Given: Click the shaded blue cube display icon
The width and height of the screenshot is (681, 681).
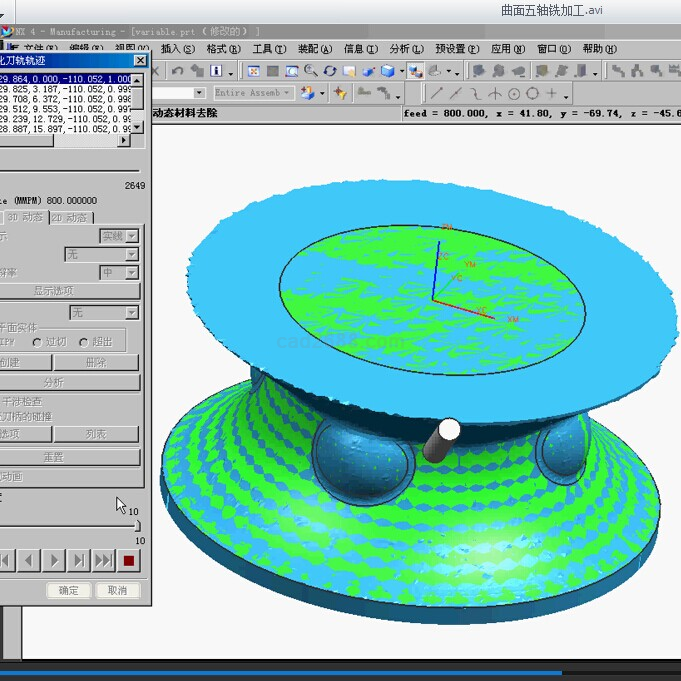Looking at the screenshot, I should click(x=386, y=71).
